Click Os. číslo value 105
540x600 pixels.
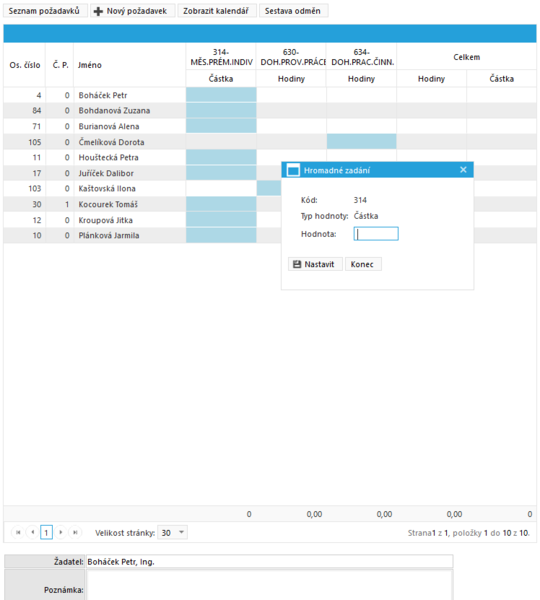coord(35,142)
